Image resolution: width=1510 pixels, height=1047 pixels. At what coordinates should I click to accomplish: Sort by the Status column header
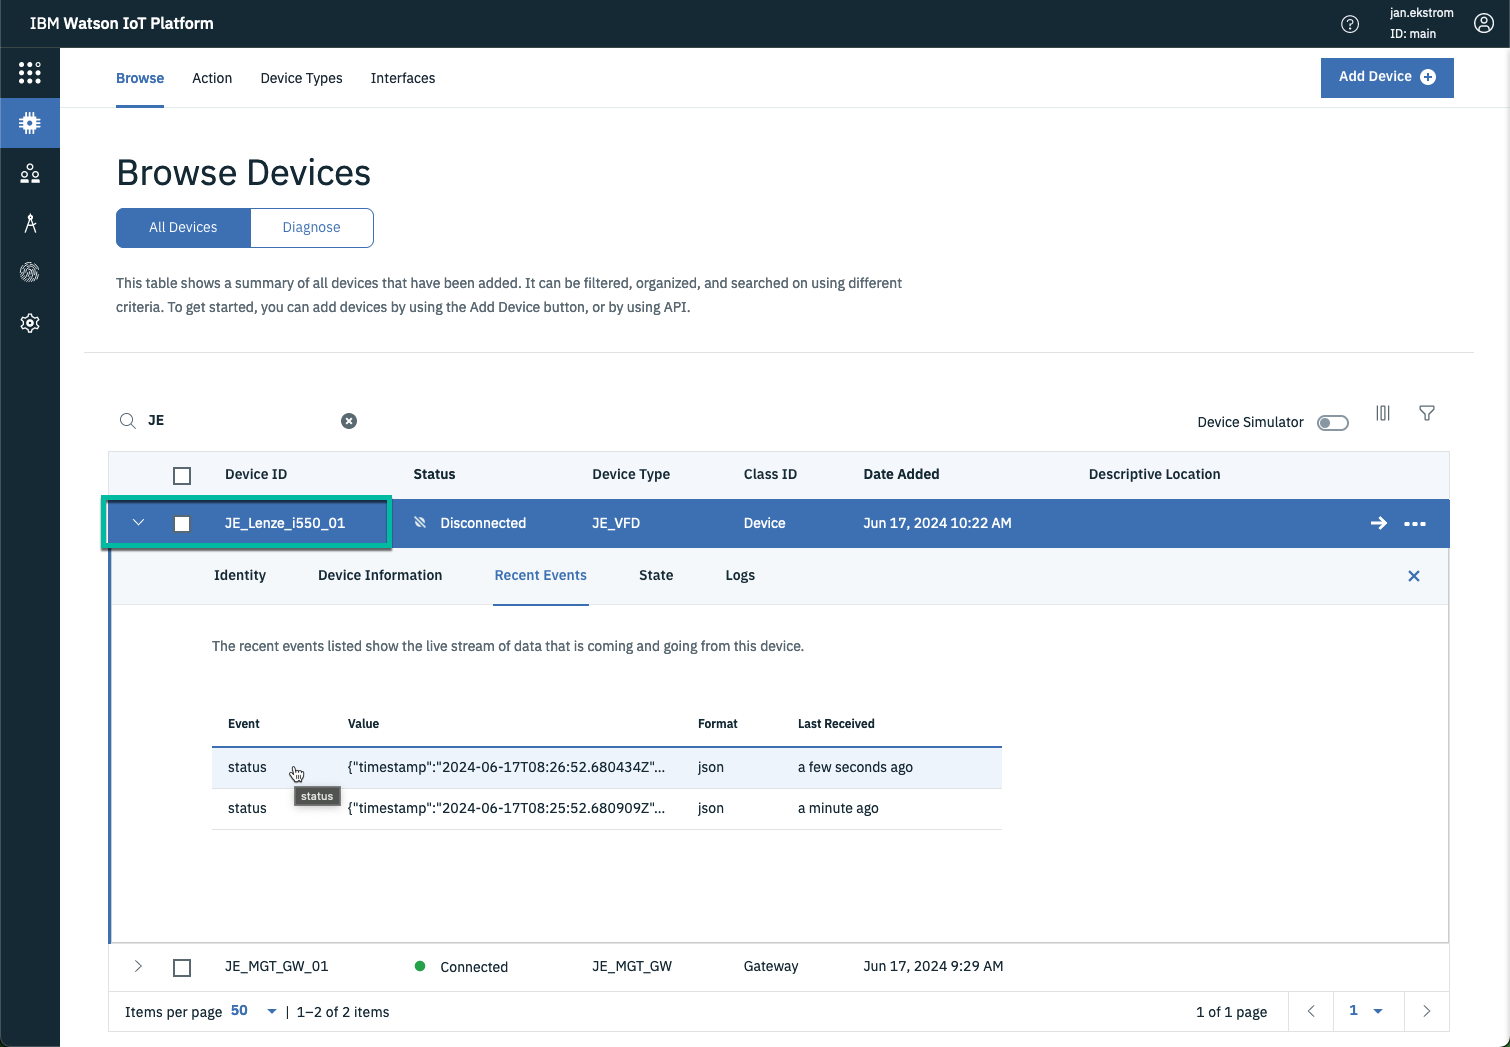coord(434,474)
